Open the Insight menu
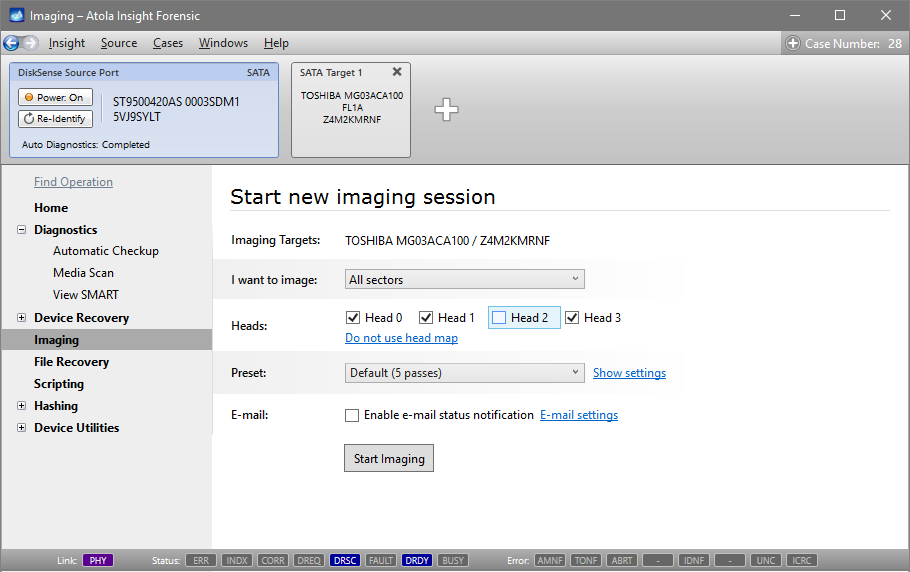Screen dimensions: 910x572 (x=67, y=43)
